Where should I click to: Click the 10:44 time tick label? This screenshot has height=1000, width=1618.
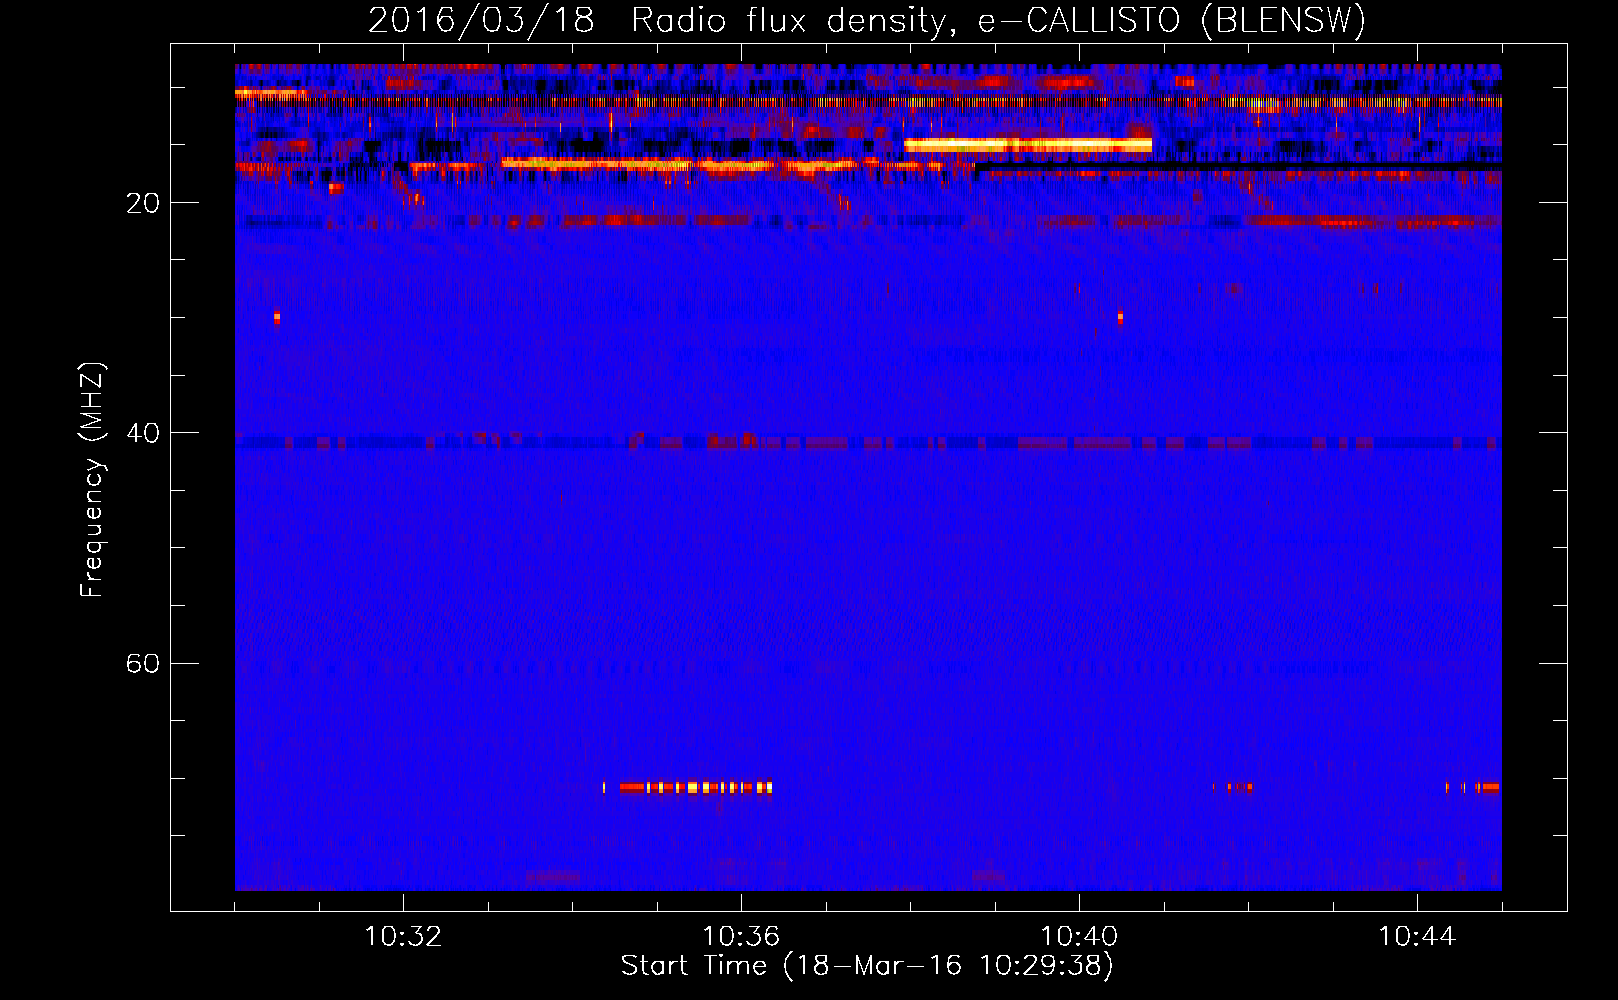[x=1417, y=937]
